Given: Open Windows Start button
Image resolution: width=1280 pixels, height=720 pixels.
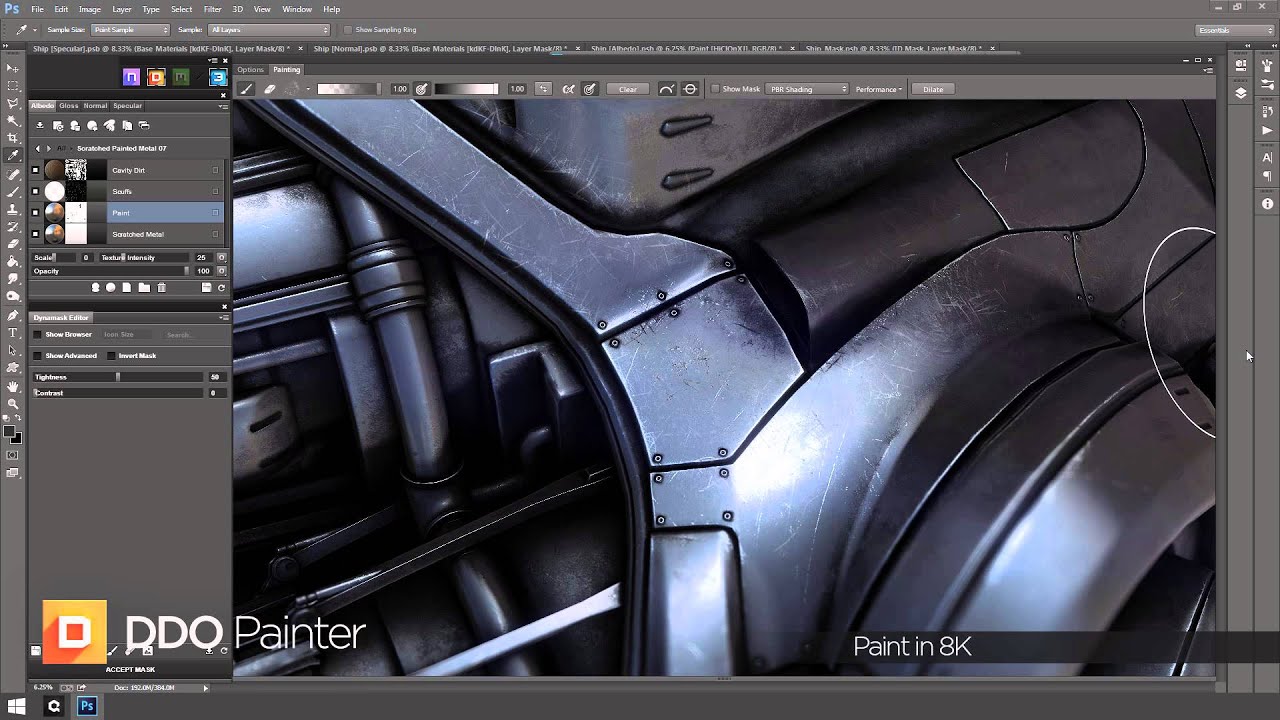Looking at the screenshot, I should click(x=17, y=706).
